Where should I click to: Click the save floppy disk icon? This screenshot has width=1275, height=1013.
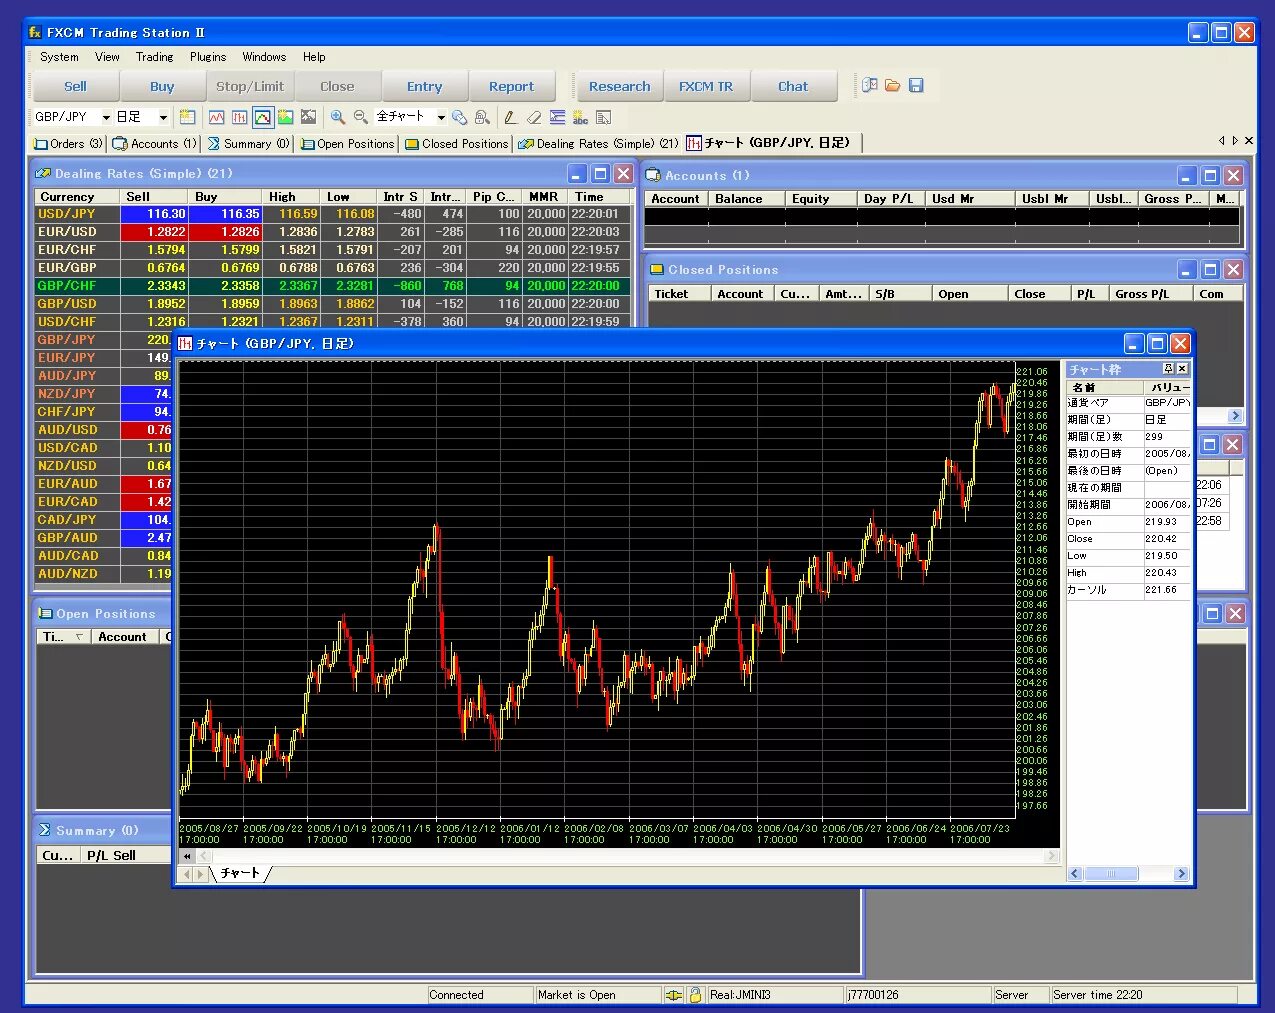pos(916,86)
